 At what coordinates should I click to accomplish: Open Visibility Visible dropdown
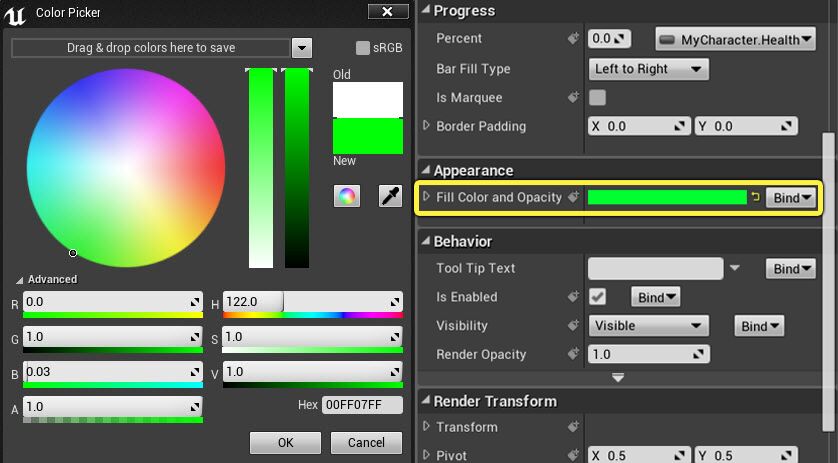coord(648,326)
